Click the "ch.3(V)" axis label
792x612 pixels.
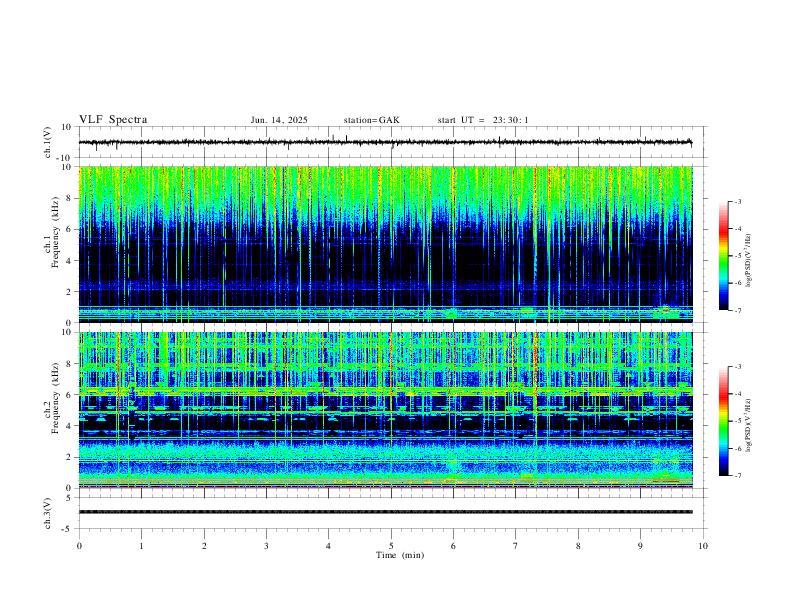point(48,513)
